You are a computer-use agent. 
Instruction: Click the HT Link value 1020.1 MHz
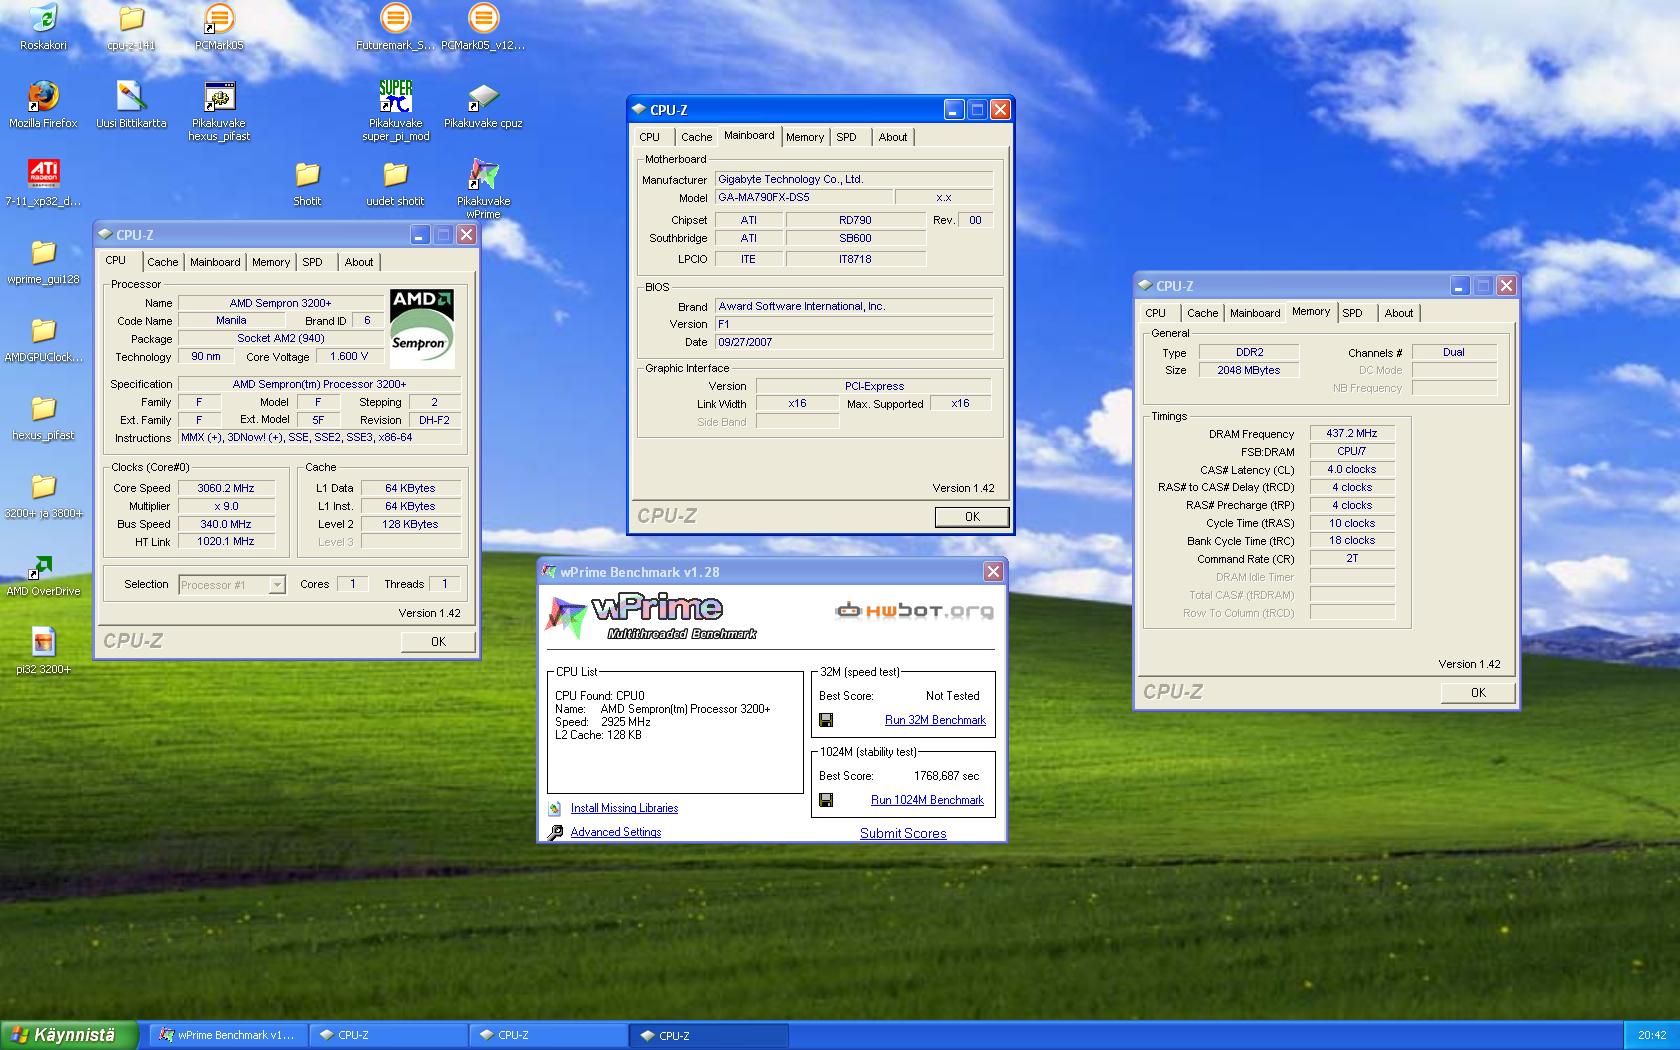coord(226,542)
